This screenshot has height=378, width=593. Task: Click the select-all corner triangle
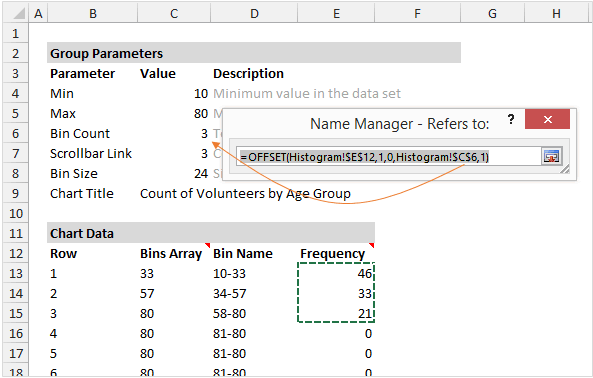(16, 14)
